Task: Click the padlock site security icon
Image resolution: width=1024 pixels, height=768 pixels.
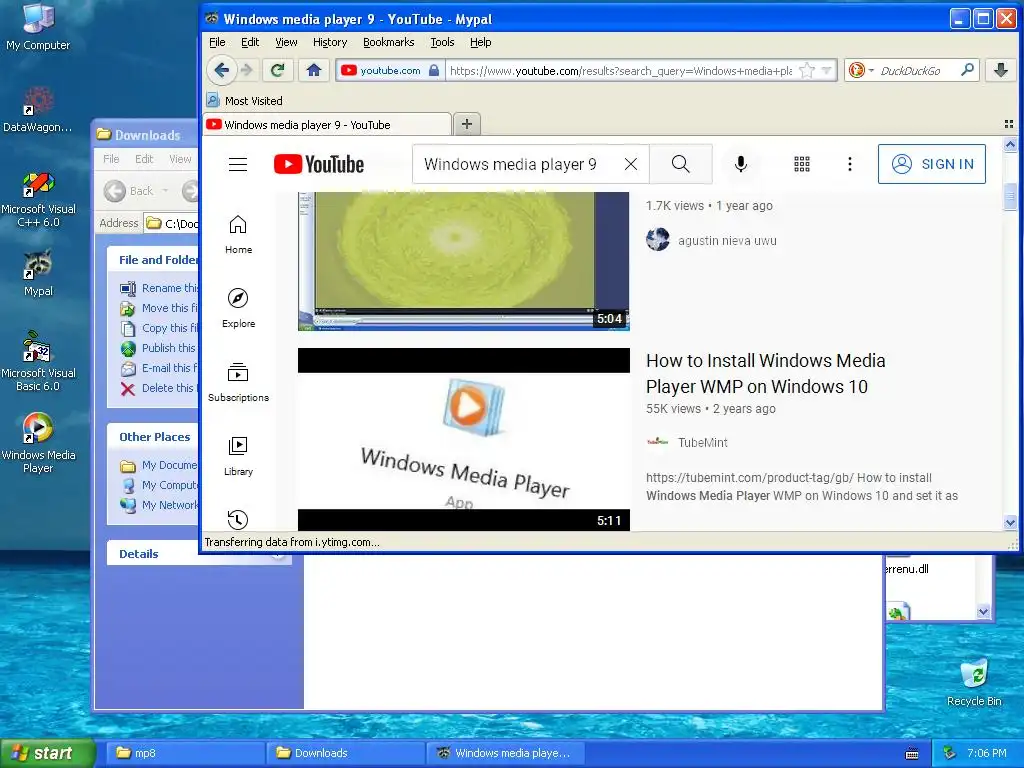Action: tap(434, 70)
